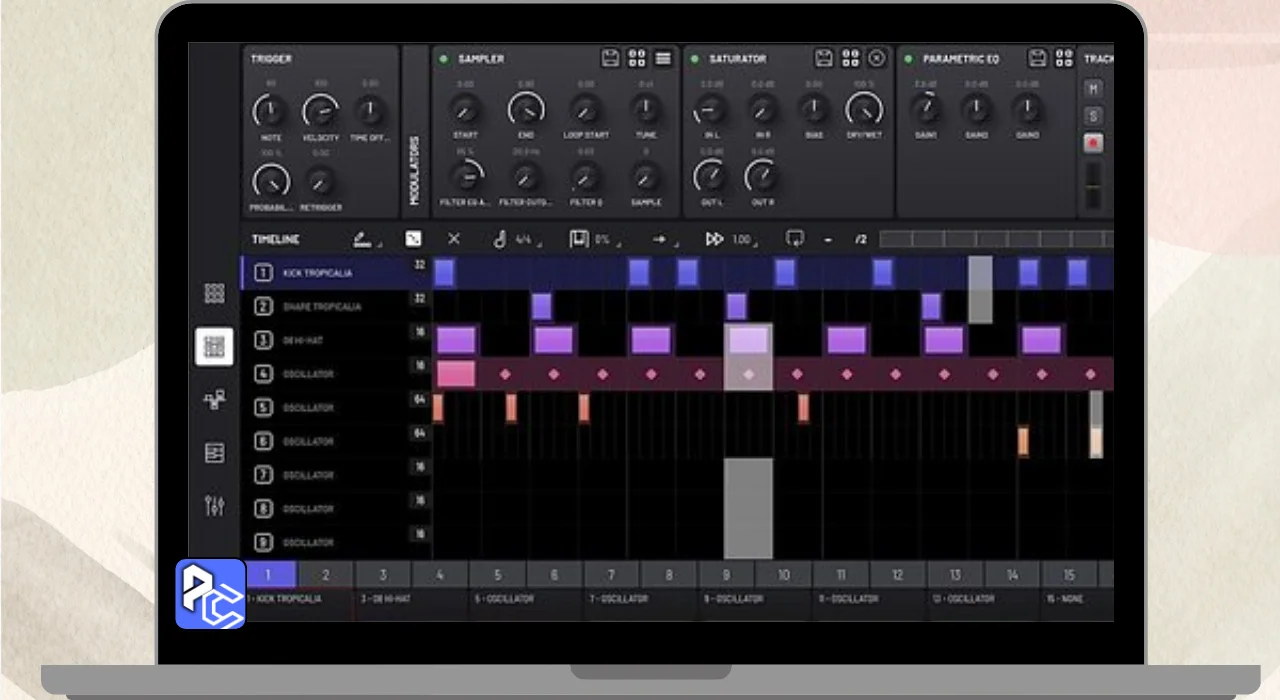The height and width of the screenshot is (700, 1280).
Task: Open the Sampler module grid icon
Action: tap(637, 58)
